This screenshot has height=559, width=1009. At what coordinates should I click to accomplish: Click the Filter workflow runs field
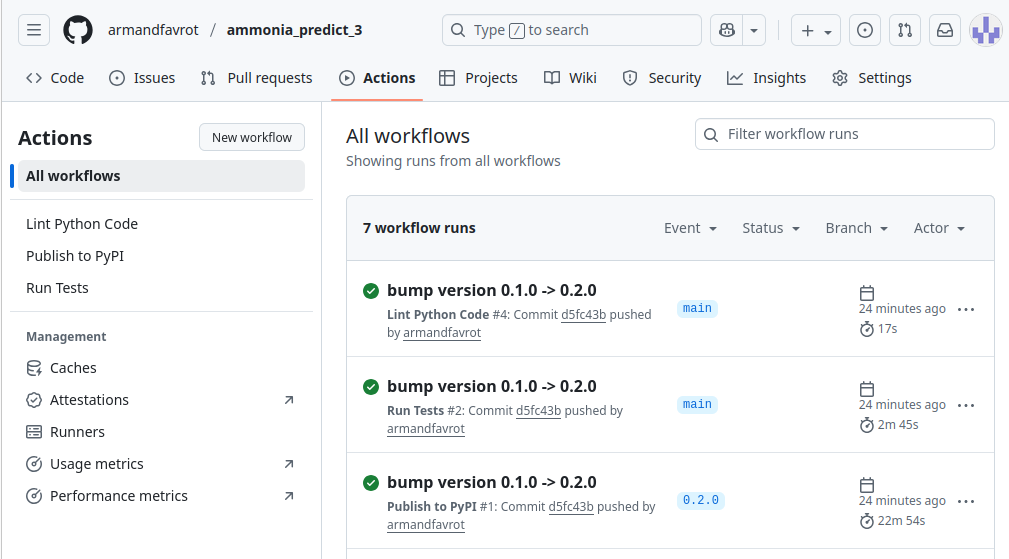point(844,134)
